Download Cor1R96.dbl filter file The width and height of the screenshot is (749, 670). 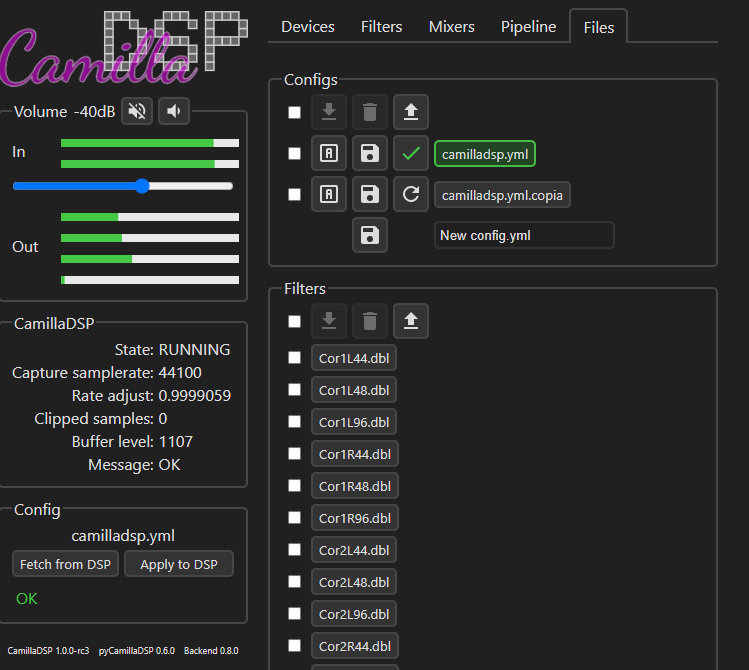tap(355, 518)
